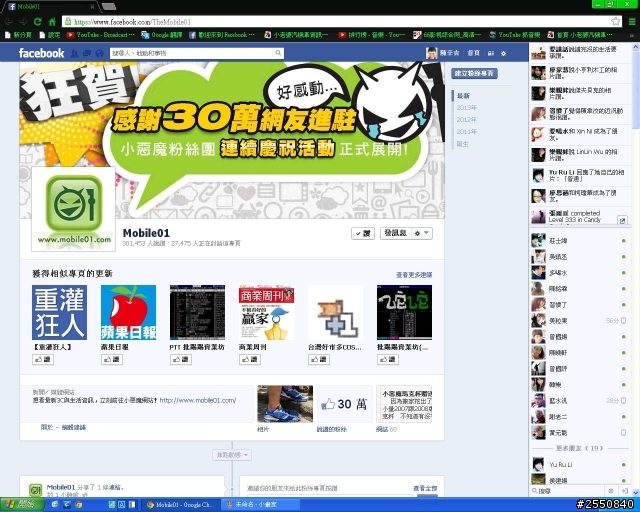
Task: Jump to 2012年 in the timeline
Action: point(467,120)
